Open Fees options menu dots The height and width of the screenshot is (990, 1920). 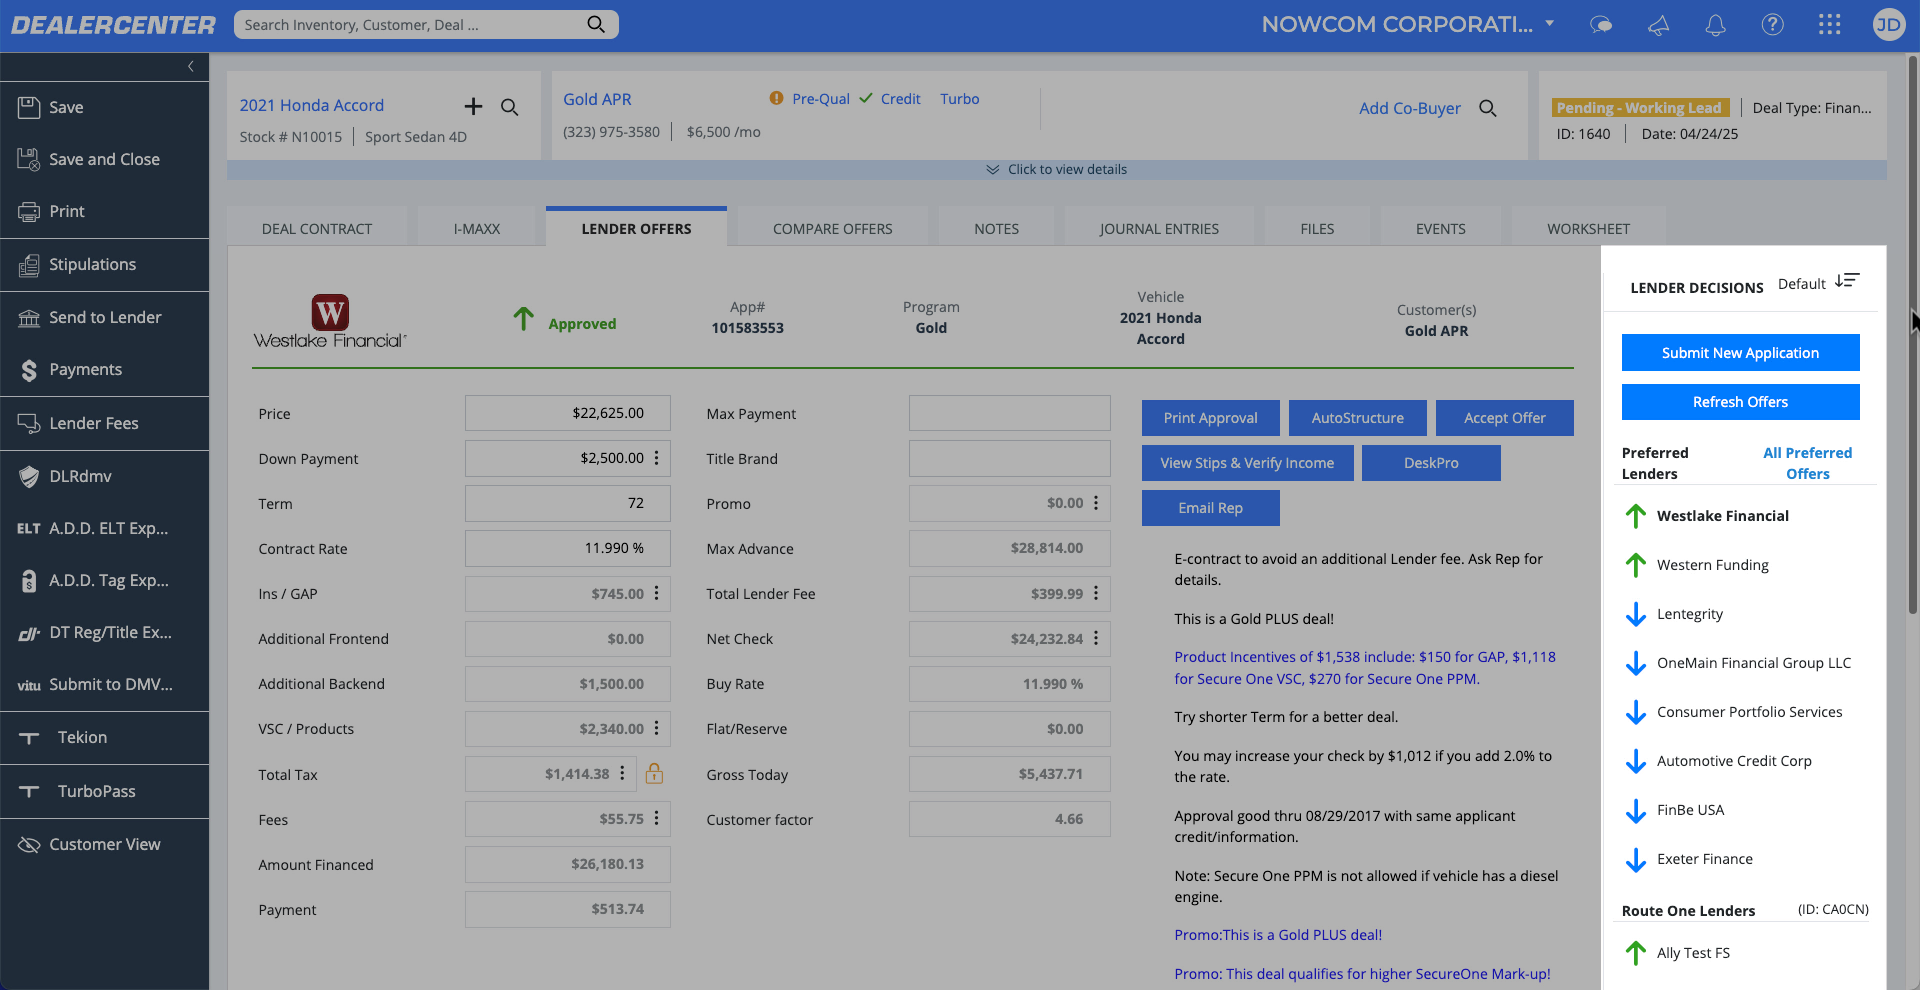click(x=656, y=818)
